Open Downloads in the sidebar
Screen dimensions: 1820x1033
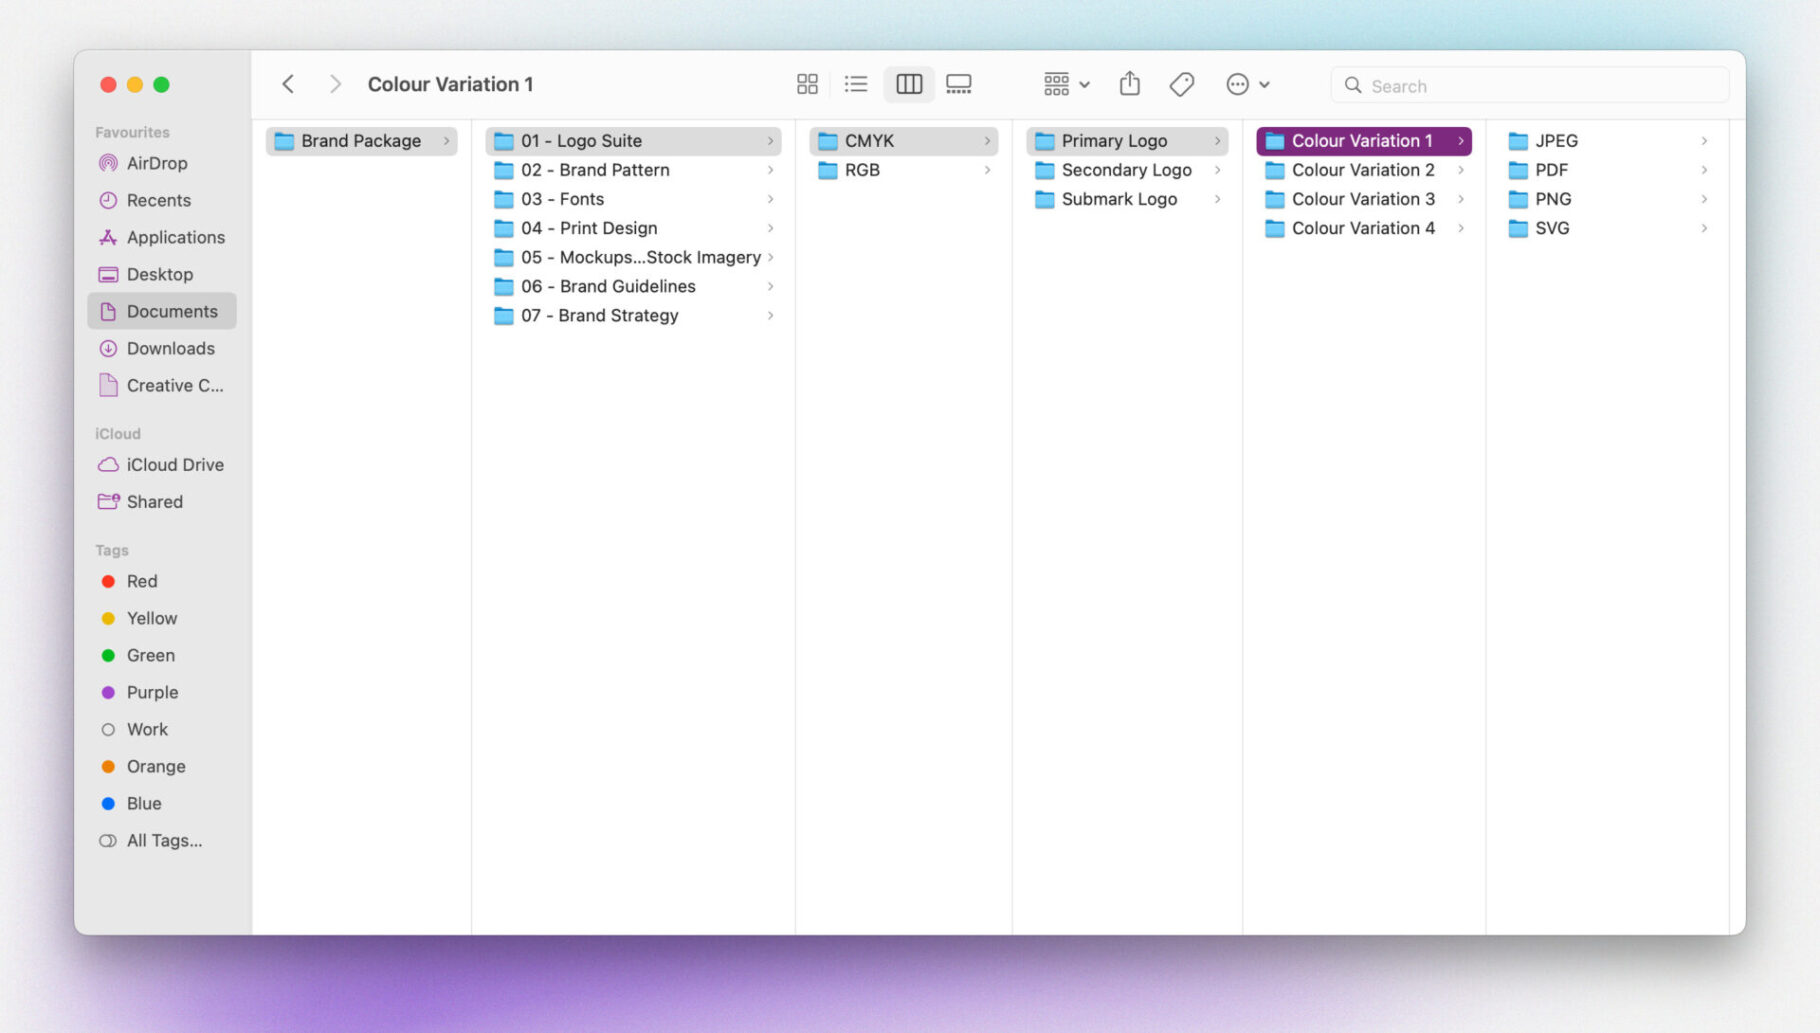[x=162, y=348]
